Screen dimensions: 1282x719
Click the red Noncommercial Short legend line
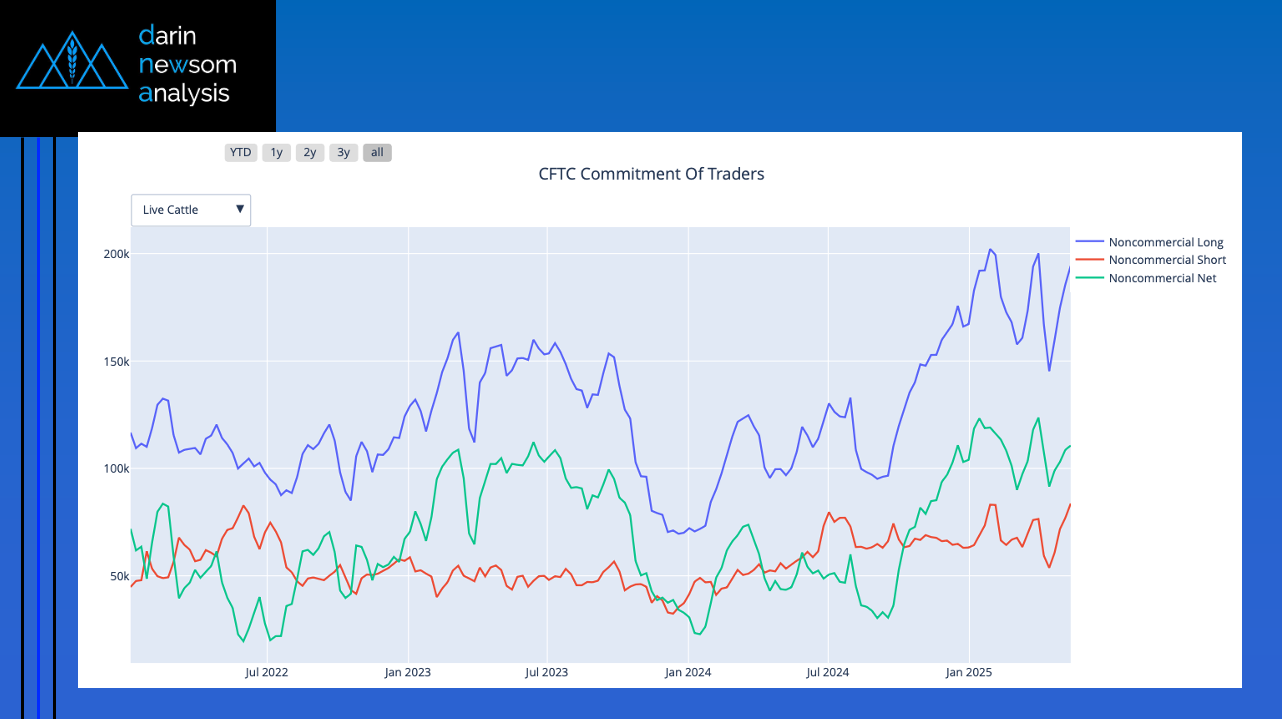1089,260
